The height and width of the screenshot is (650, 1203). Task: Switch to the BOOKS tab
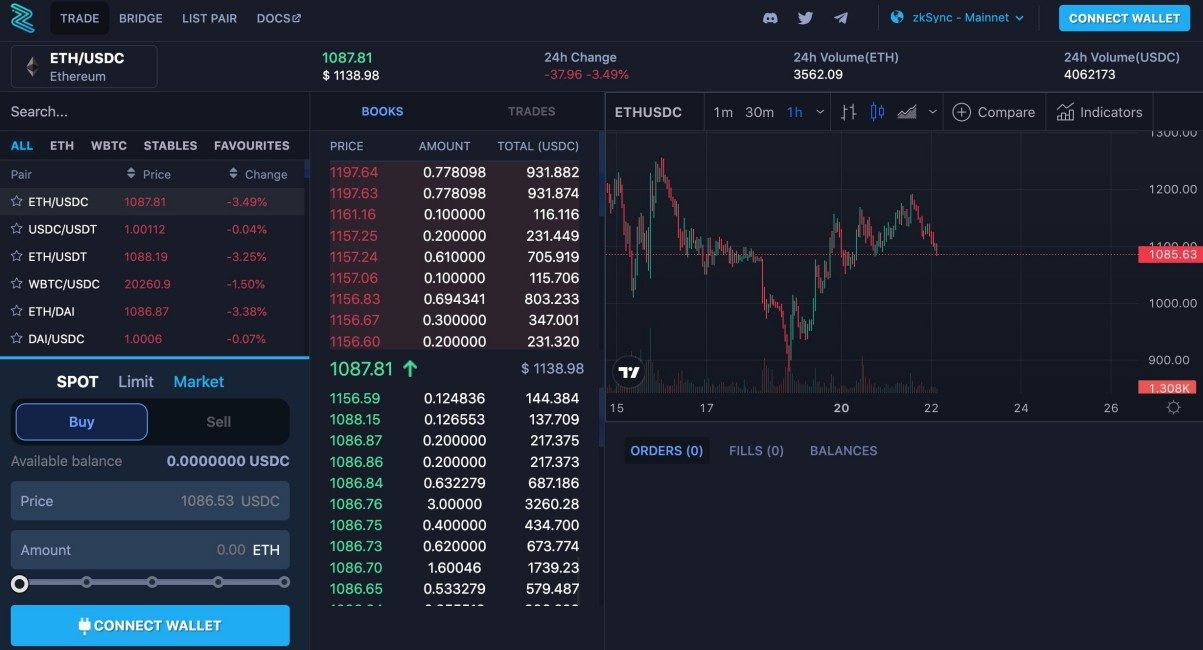382,111
